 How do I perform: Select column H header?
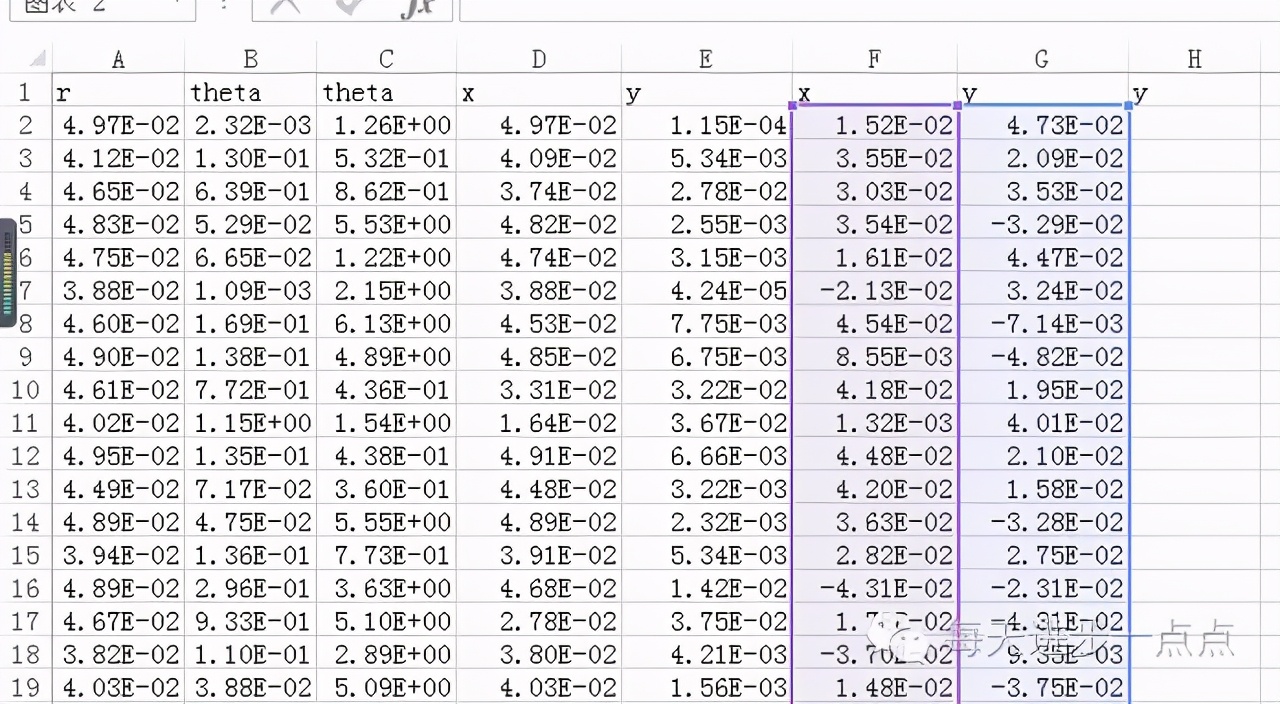click(1195, 59)
